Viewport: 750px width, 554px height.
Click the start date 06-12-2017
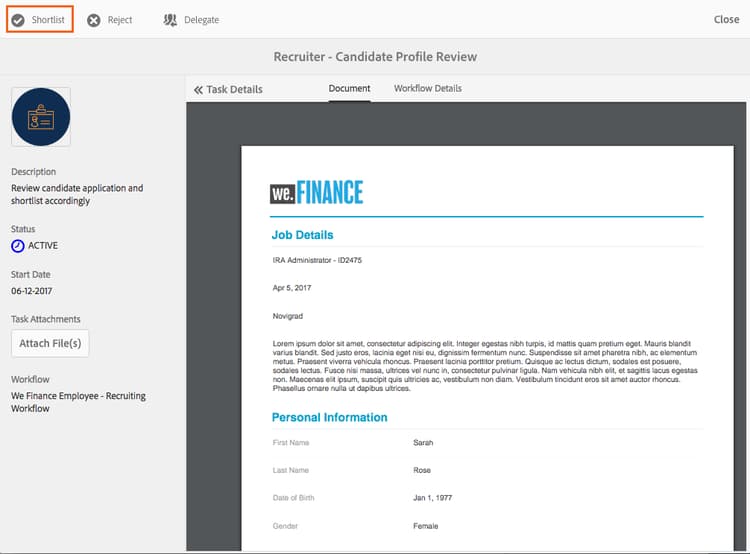(32, 291)
